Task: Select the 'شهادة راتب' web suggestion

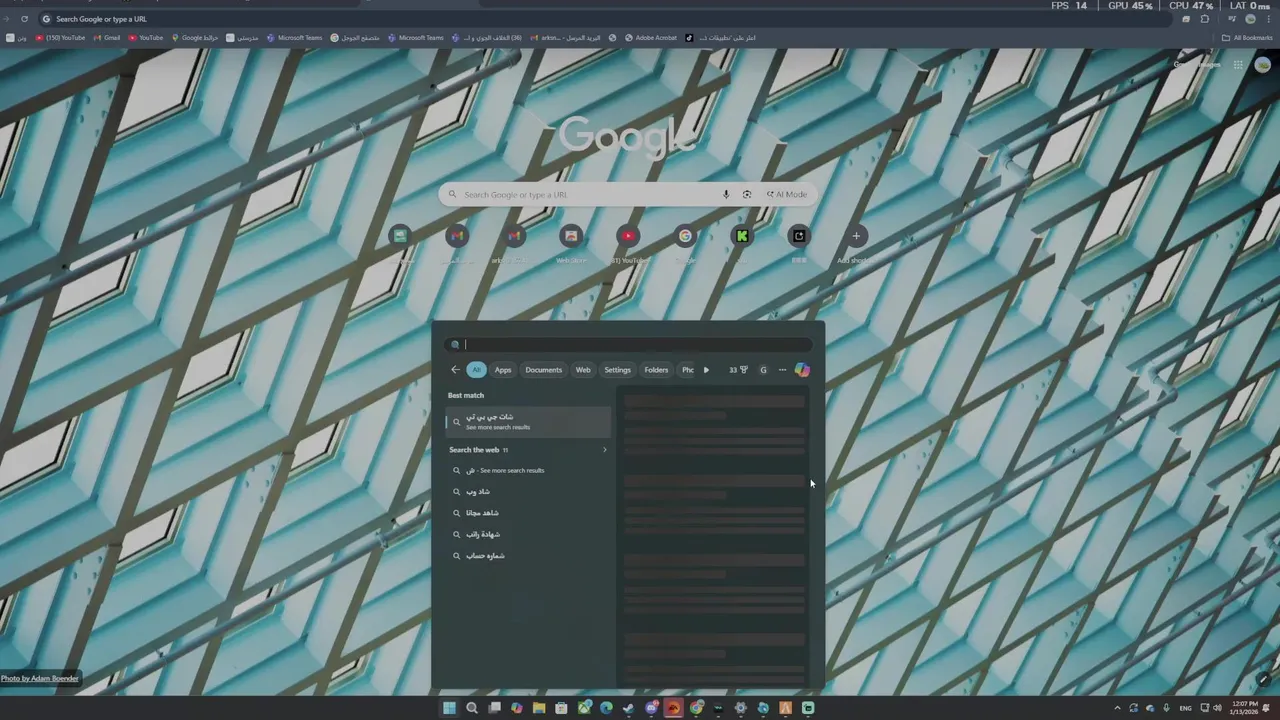Action: pos(528,534)
